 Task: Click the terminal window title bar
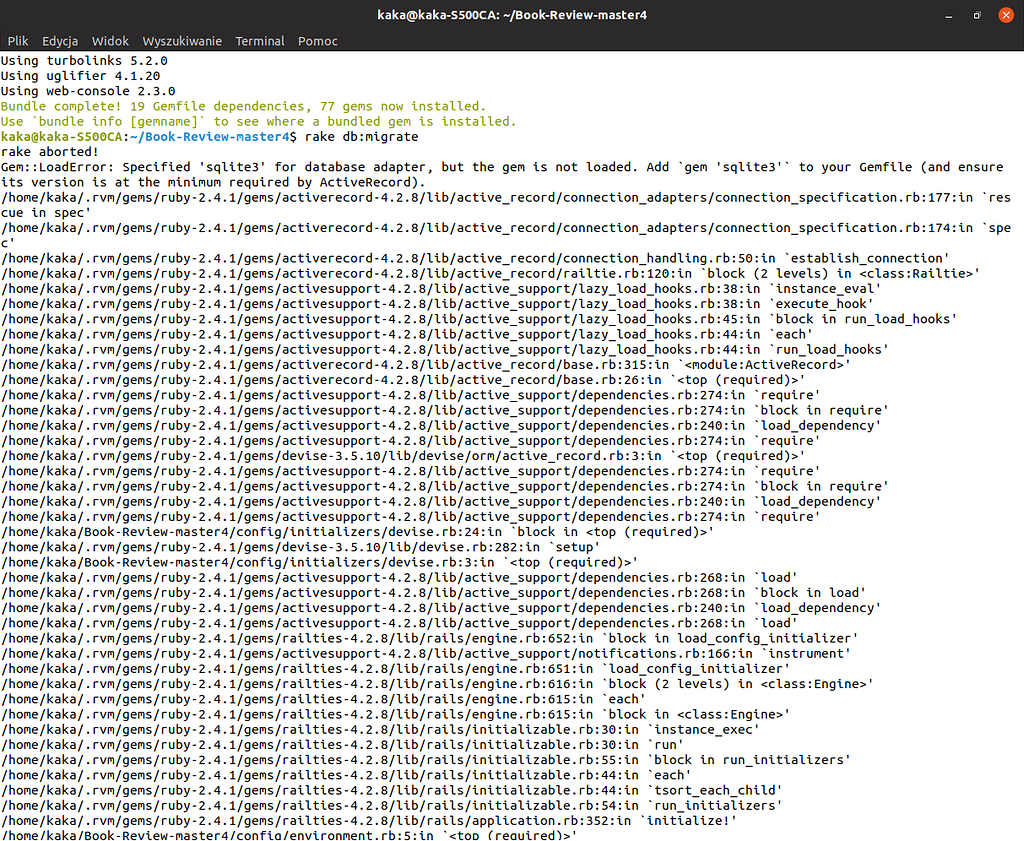(512, 15)
